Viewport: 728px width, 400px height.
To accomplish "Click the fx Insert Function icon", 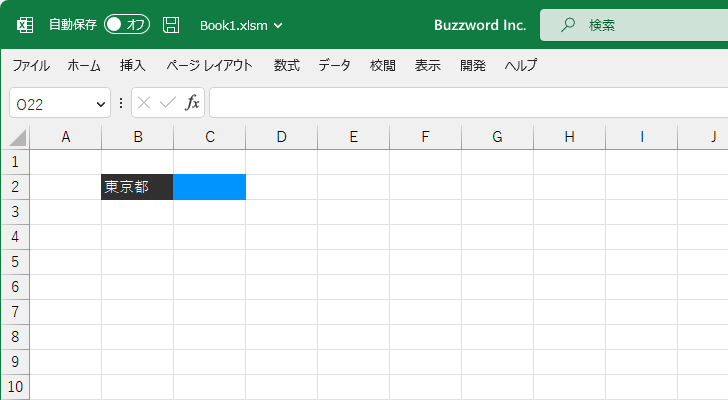I will [x=192, y=103].
